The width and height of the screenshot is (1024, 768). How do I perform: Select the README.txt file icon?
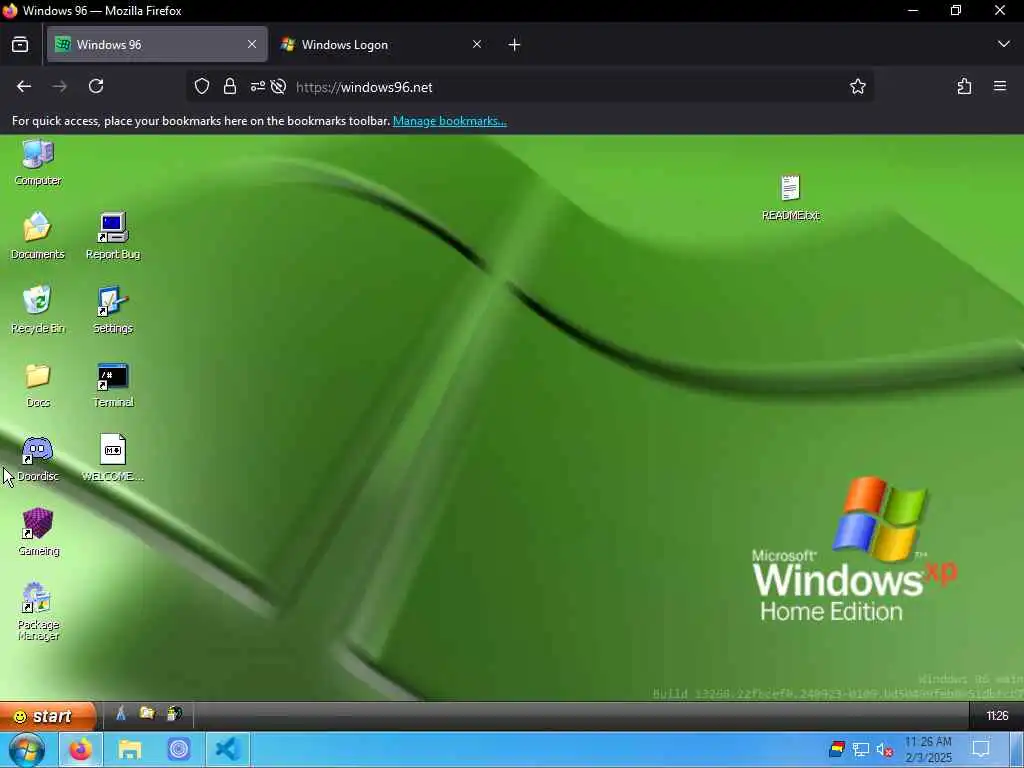coord(790,197)
